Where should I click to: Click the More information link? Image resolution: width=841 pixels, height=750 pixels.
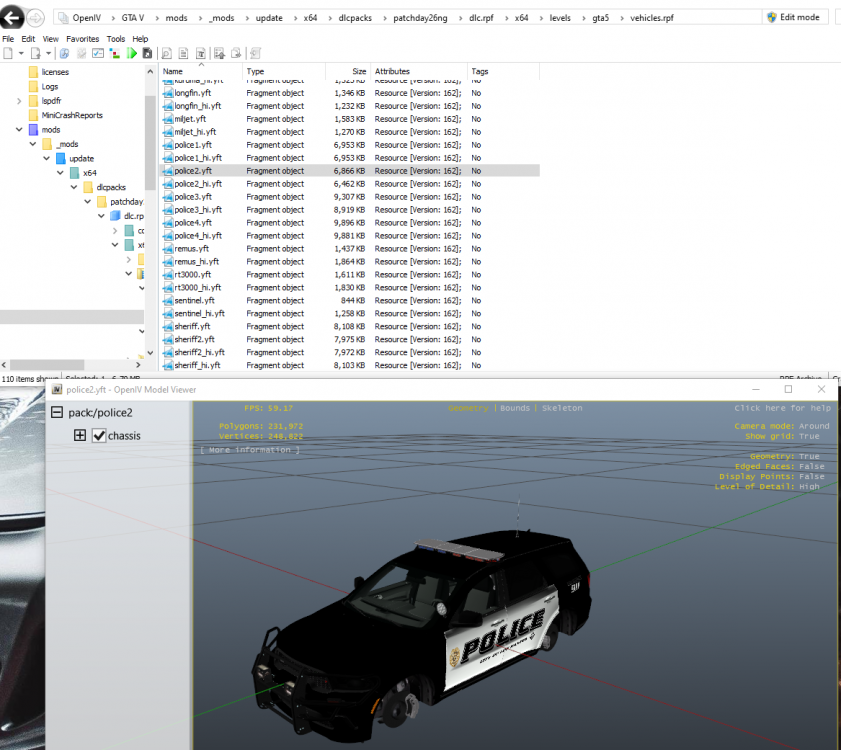(249, 450)
